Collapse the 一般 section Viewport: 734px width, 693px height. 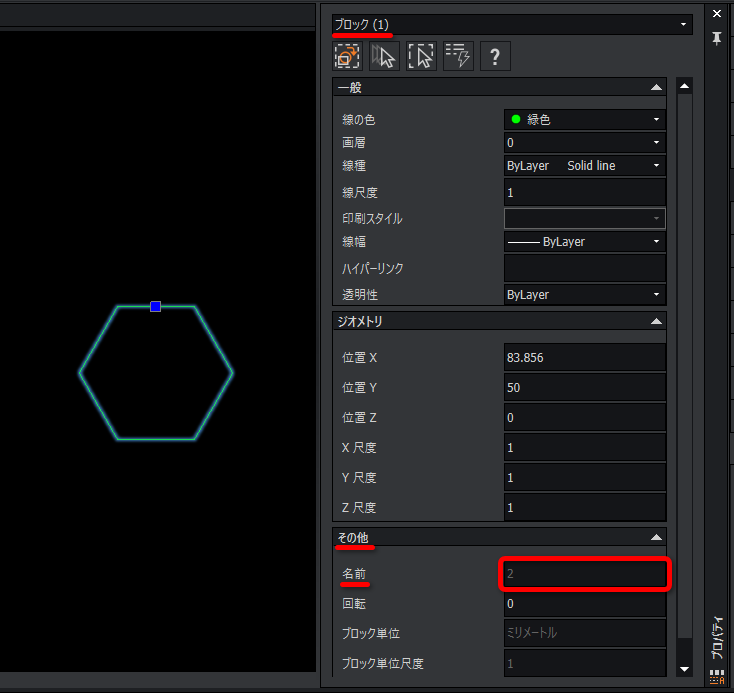(656, 87)
